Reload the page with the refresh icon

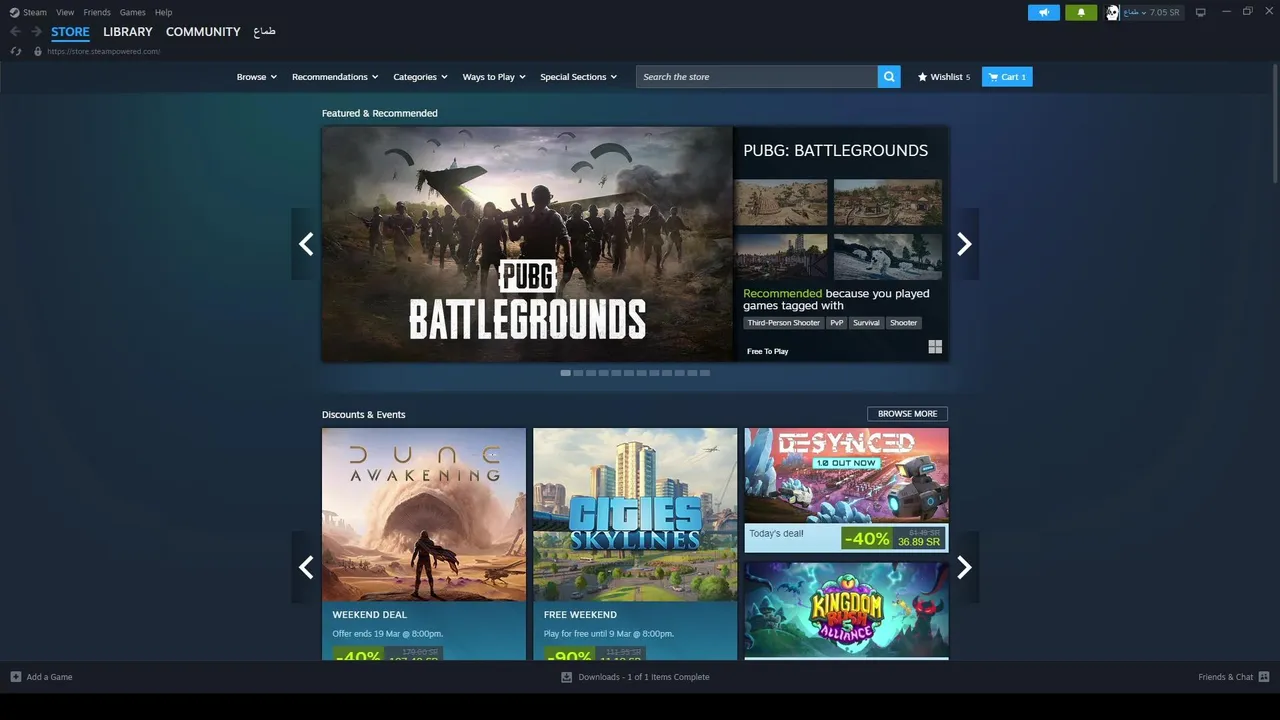click(x=16, y=51)
